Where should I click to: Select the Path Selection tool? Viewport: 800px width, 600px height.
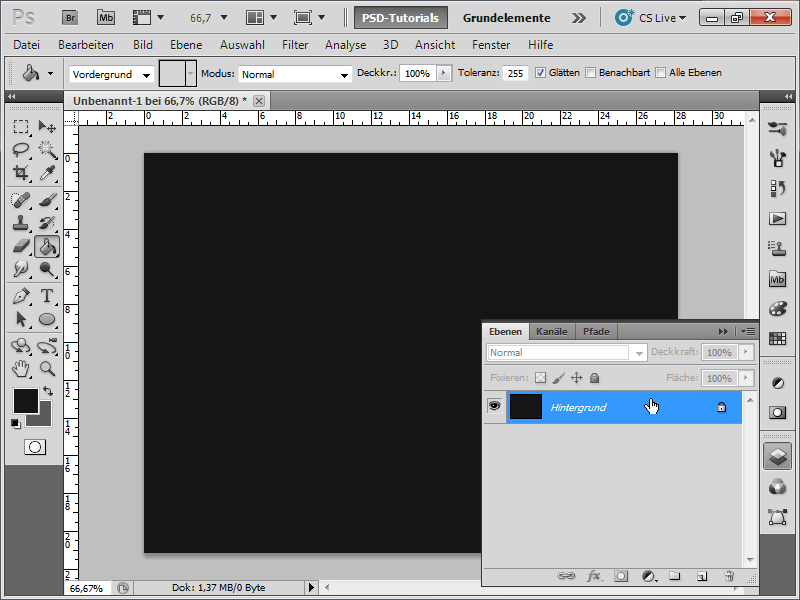[21, 319]
